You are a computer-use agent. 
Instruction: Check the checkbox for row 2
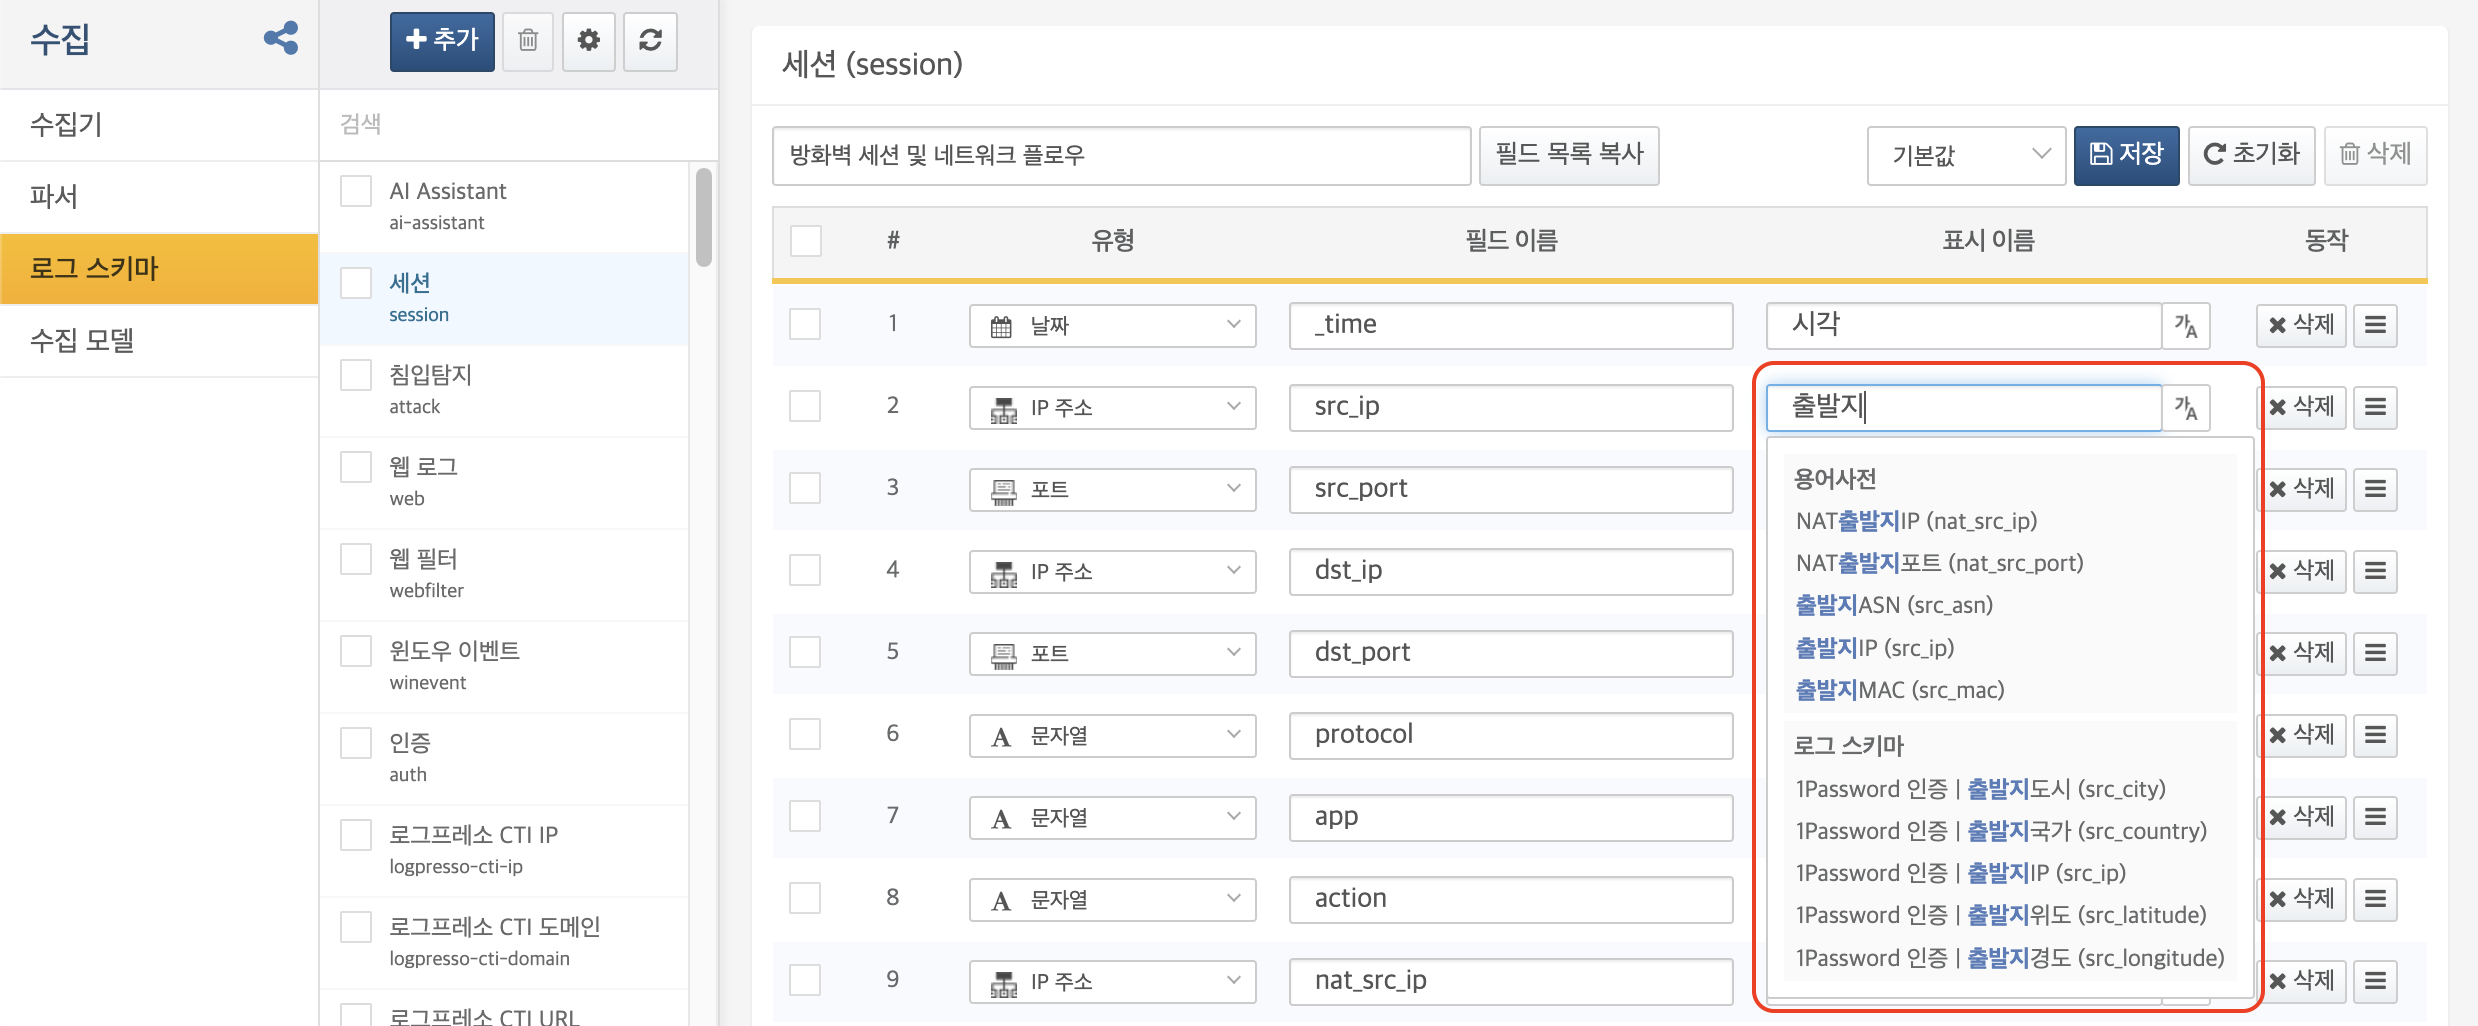[x=805, y=406]
